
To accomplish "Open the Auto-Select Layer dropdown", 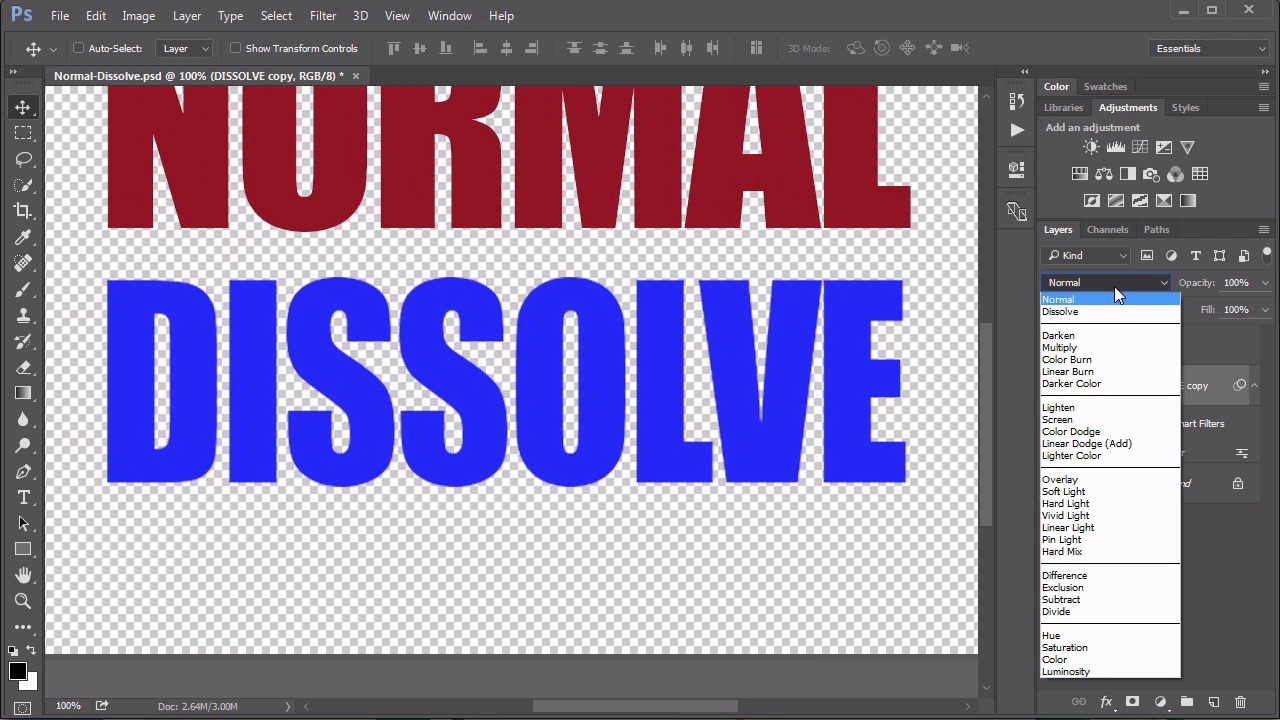I will coord(185,48).
